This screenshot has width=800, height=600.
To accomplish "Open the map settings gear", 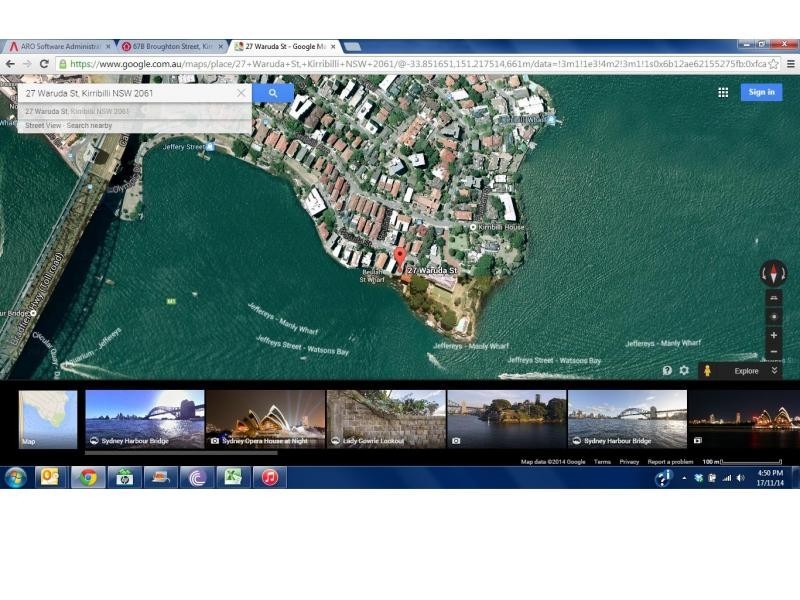I will [684, 370].
